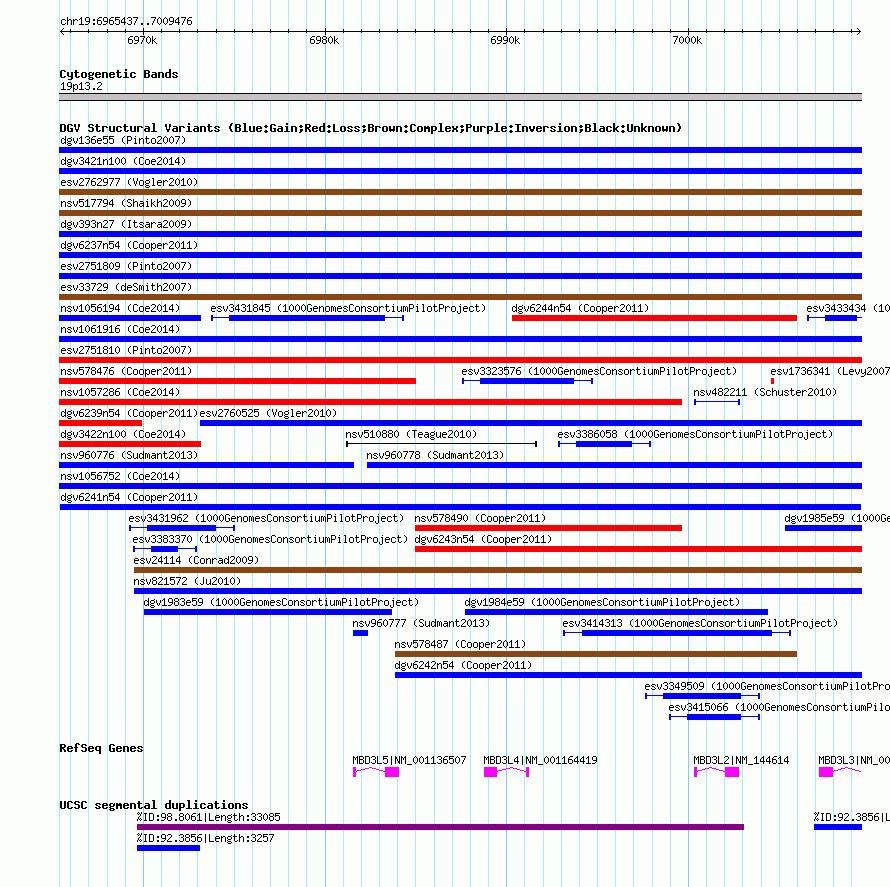This screenshot has height=887, width=890.
Task: Open esv33729 (deSmith2007) label
Action: [126, 287]
